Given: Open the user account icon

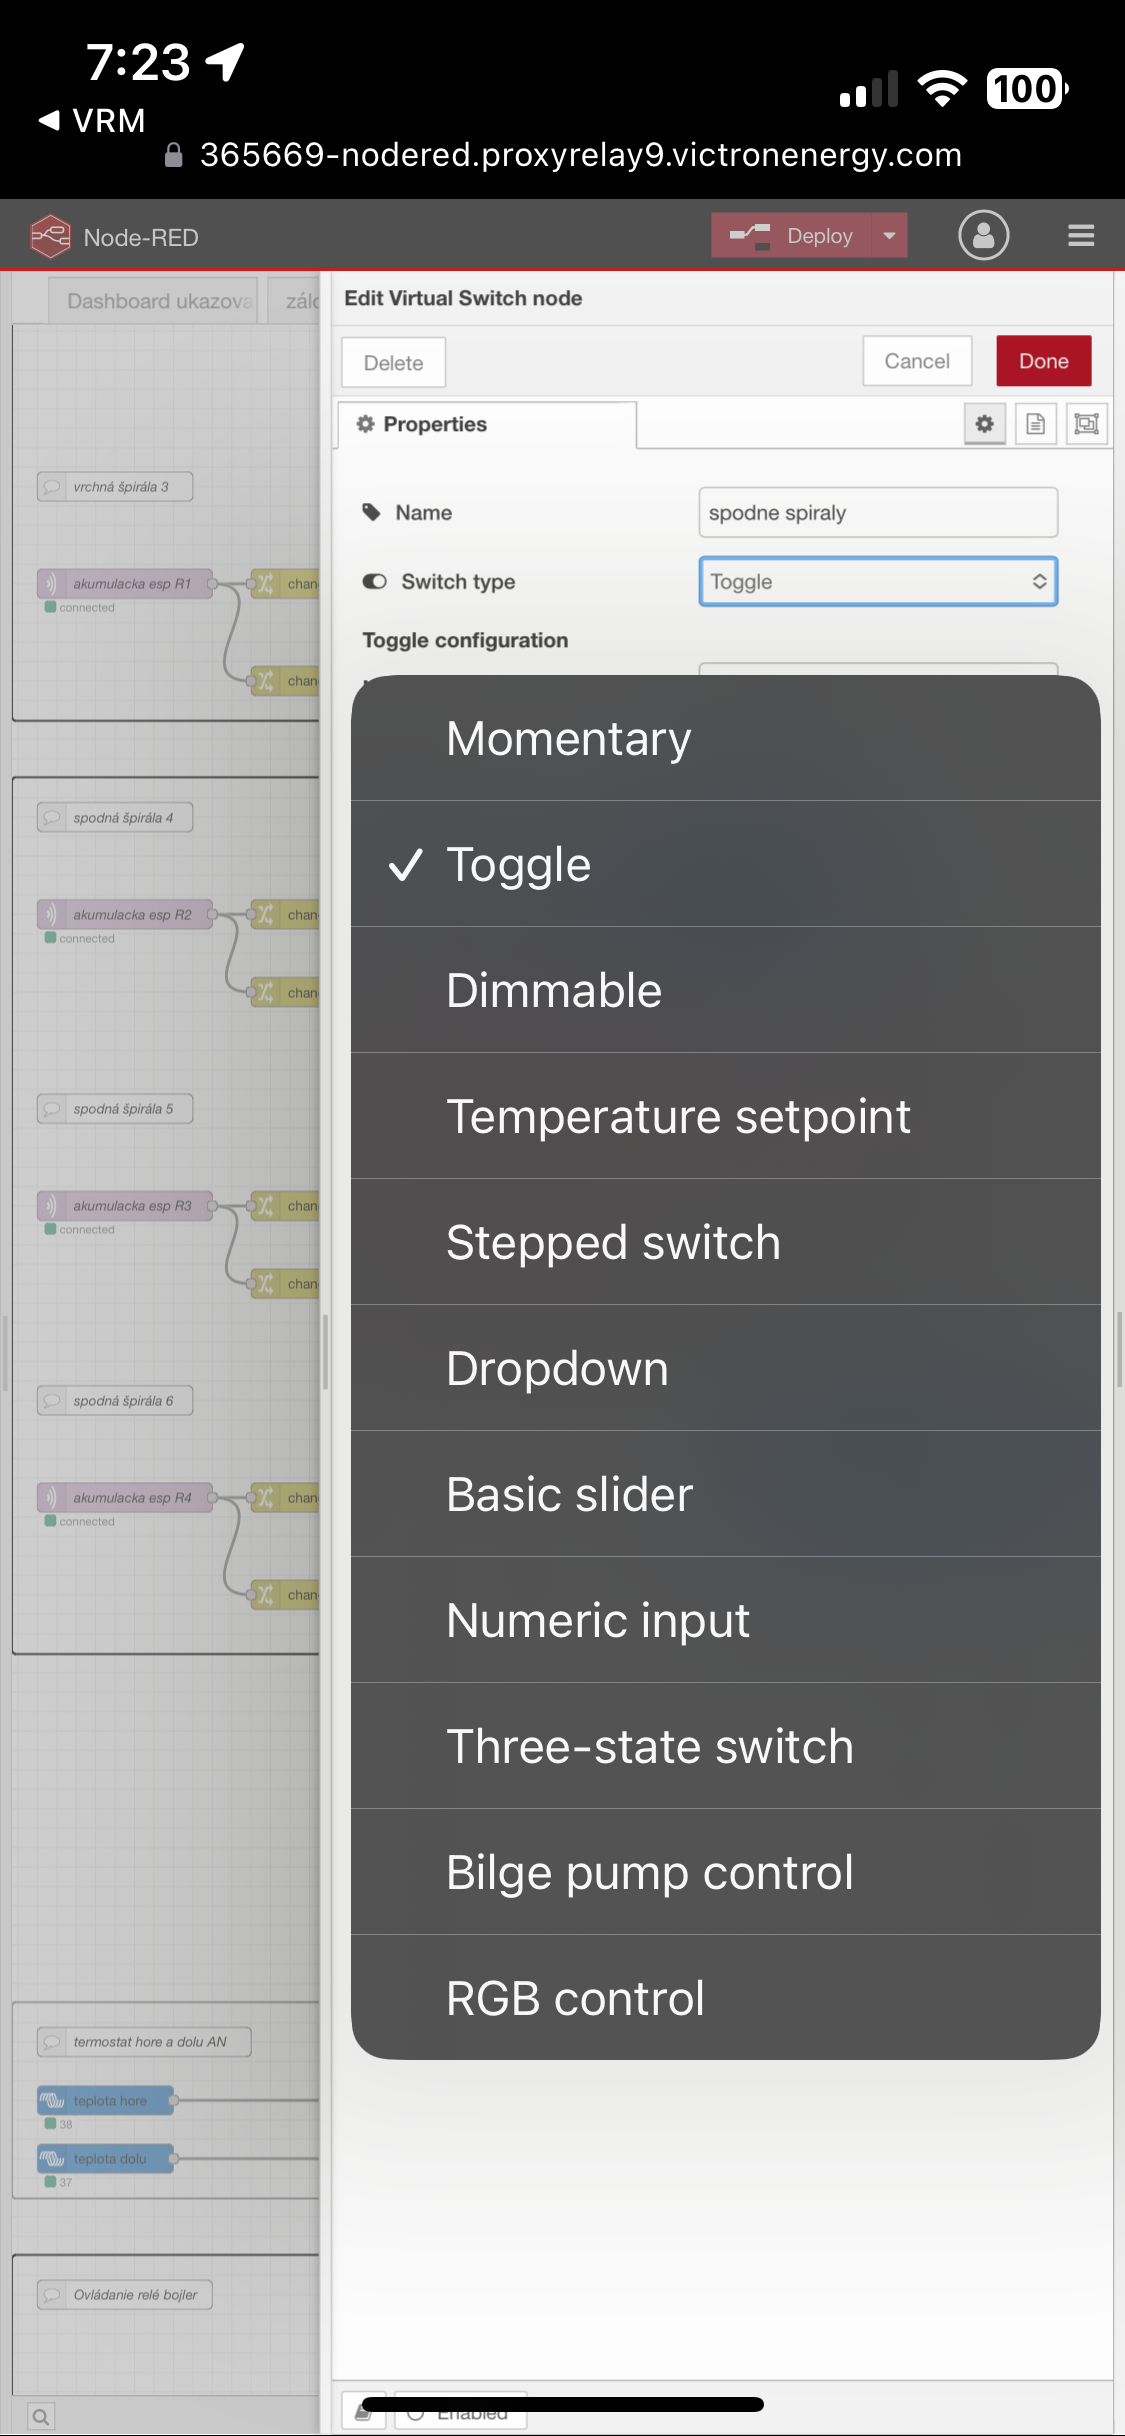Looking at the screenshot, I should (x=983, y=236).
